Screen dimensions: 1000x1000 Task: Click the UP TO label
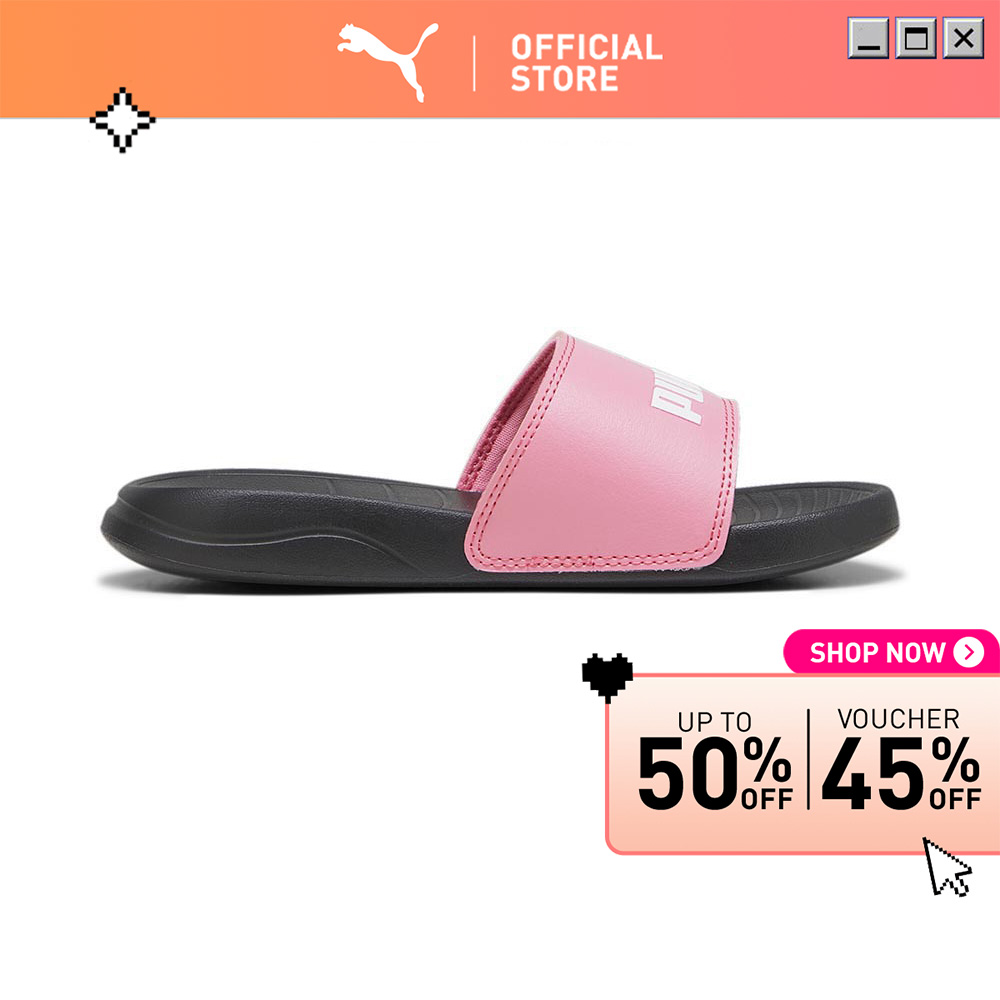(x=715, y=722)
